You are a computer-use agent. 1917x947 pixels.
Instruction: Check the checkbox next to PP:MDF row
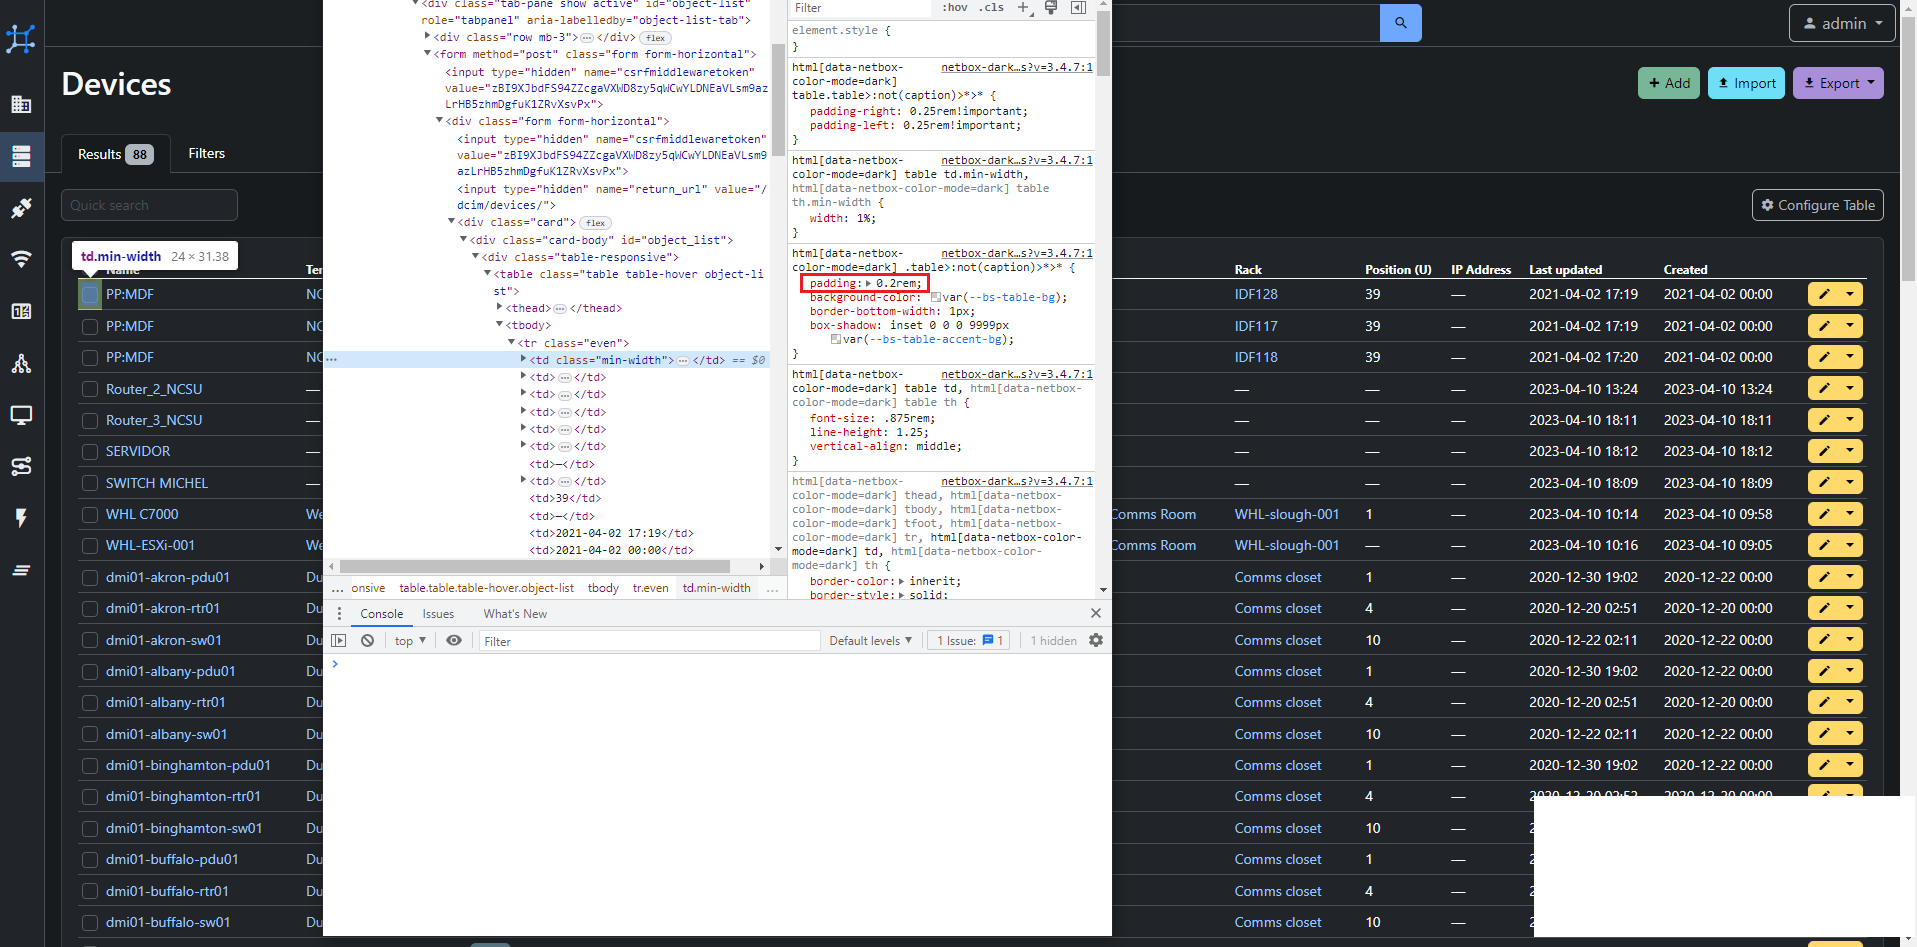click(89, 294)
